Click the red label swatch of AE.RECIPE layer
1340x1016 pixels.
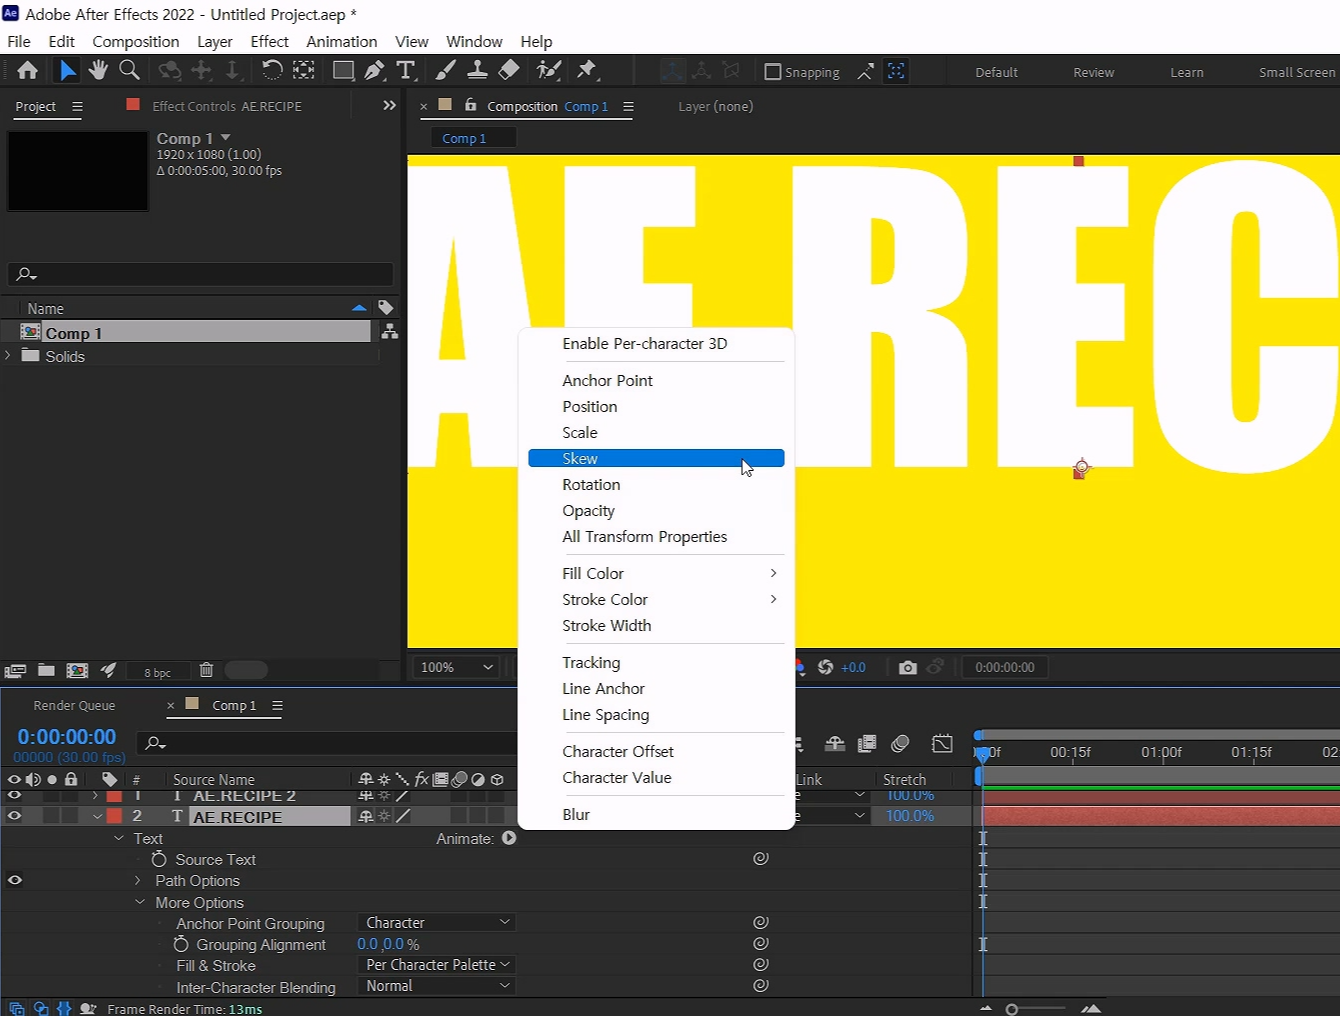114,816
